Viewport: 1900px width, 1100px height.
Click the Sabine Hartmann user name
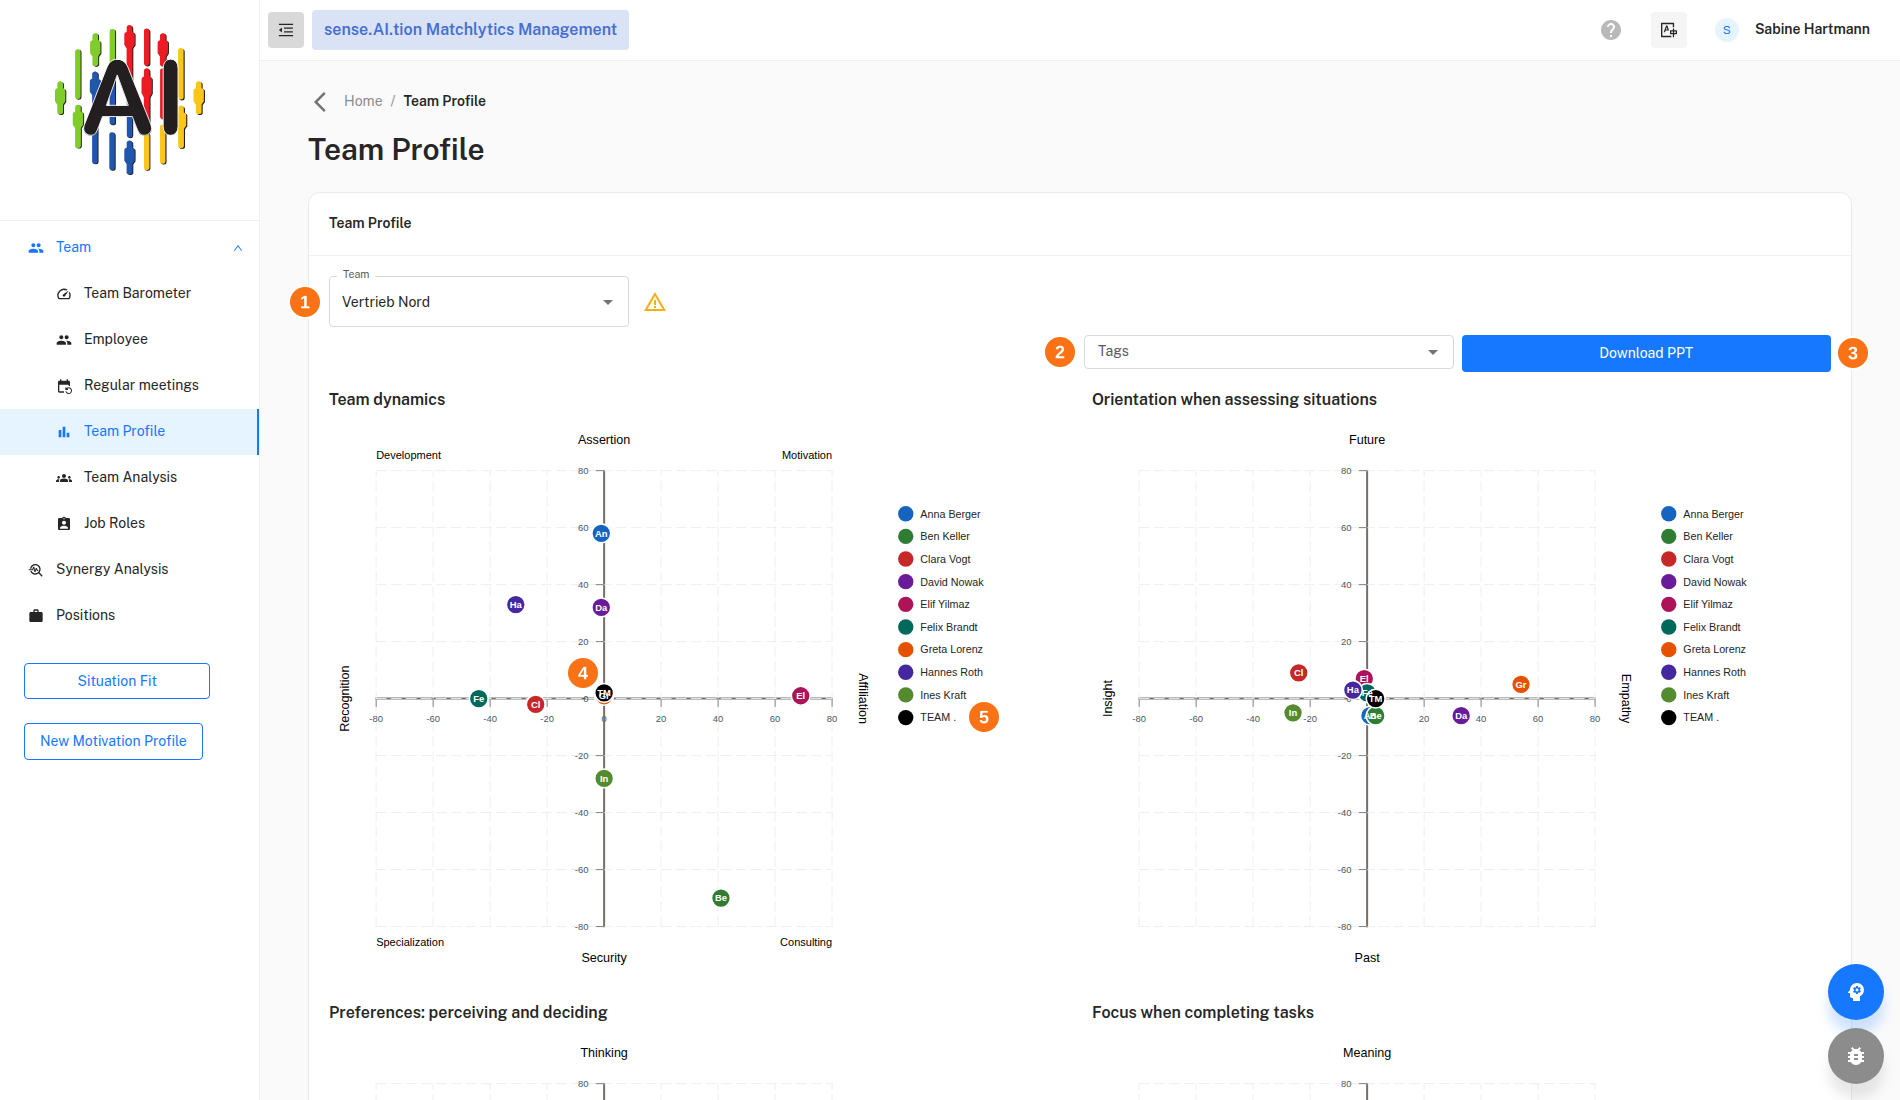tap(1812, 29)
